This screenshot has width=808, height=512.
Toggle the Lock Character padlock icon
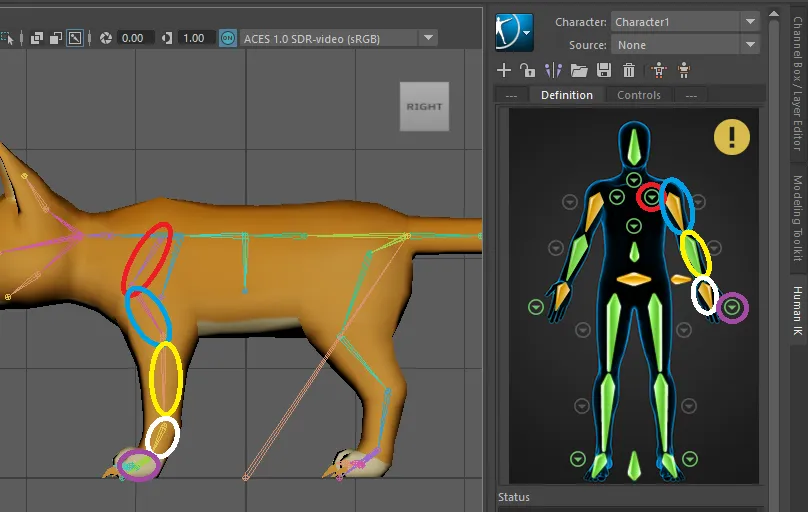click(527, 70)
